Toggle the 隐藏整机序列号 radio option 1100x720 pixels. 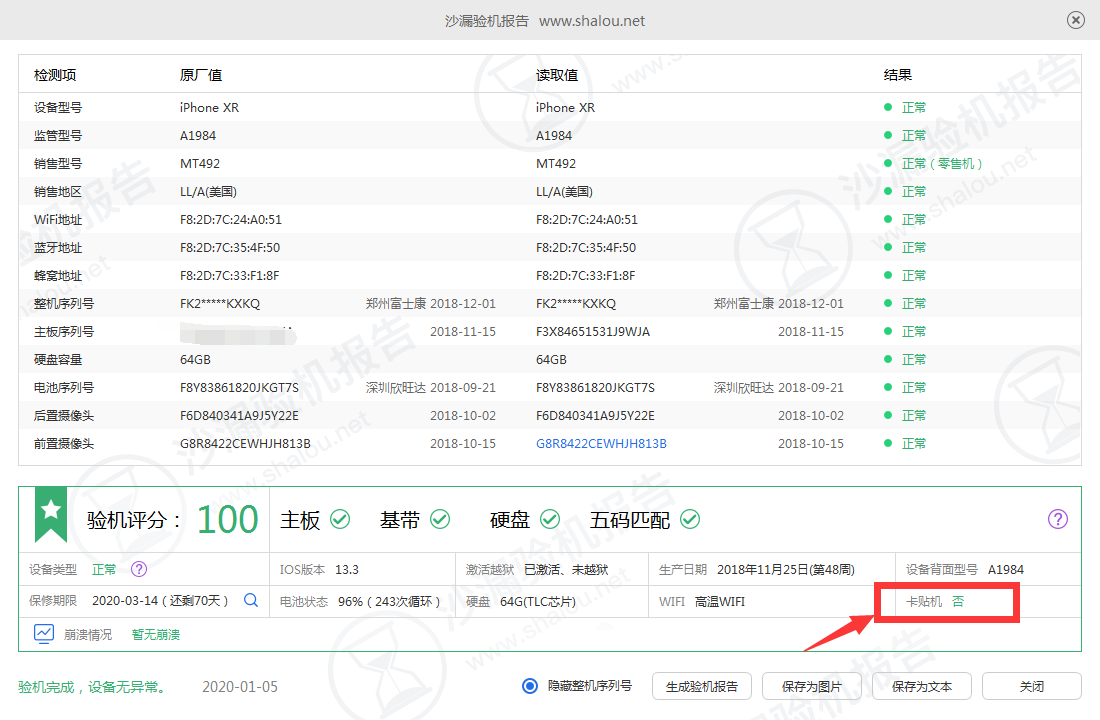(x=530, y=686)
